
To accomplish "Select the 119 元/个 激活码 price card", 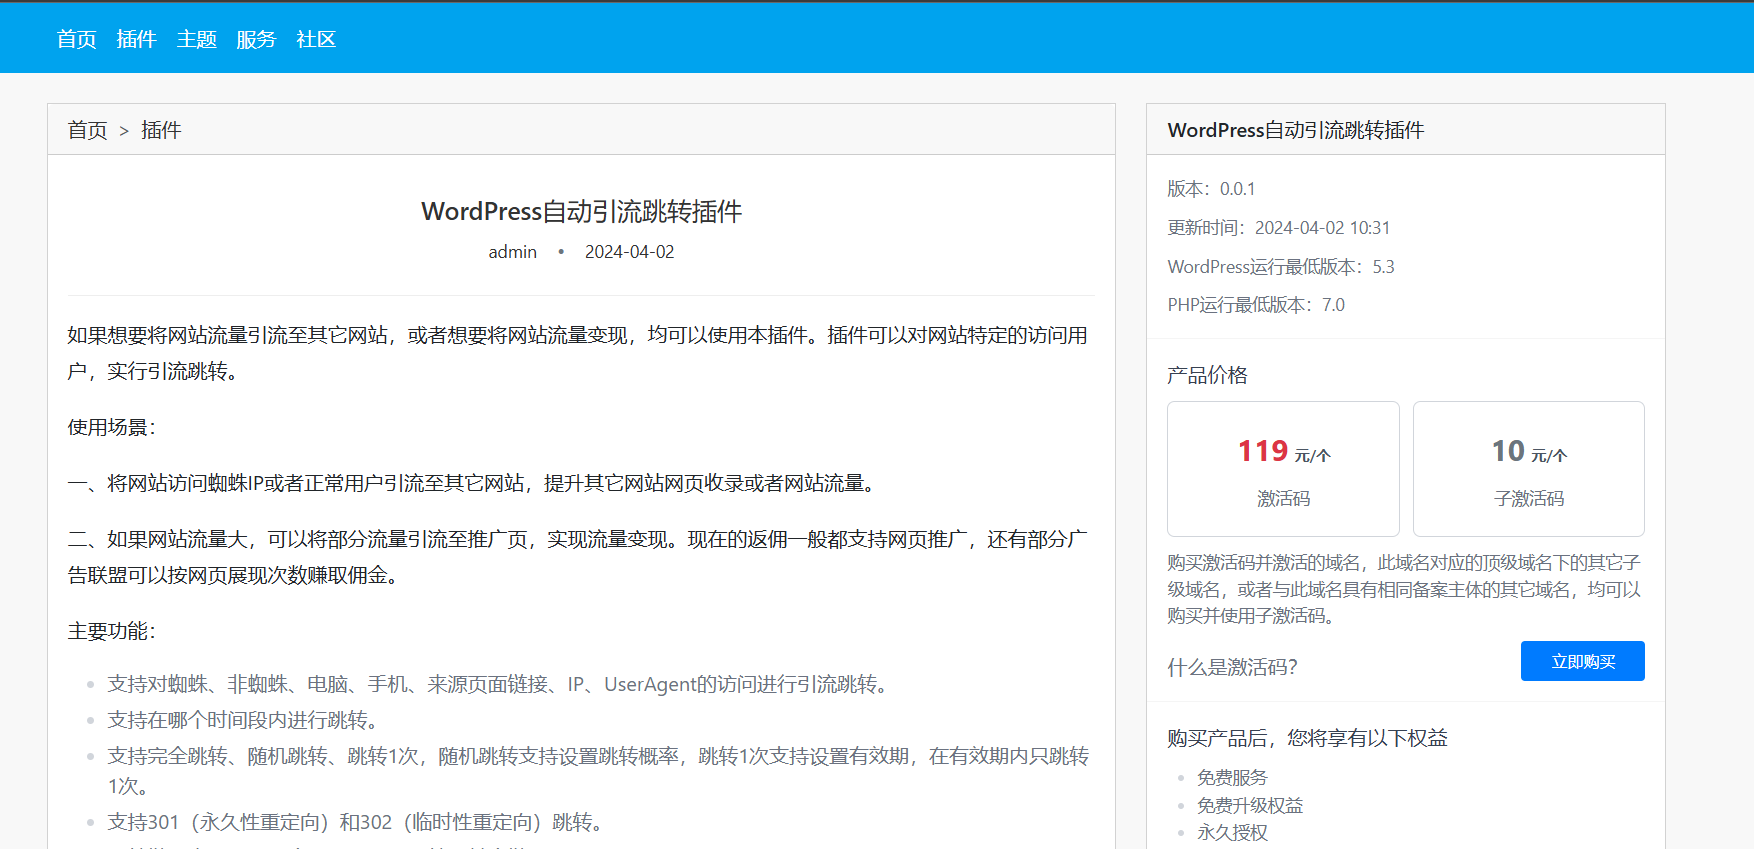I will (1283, 469).
